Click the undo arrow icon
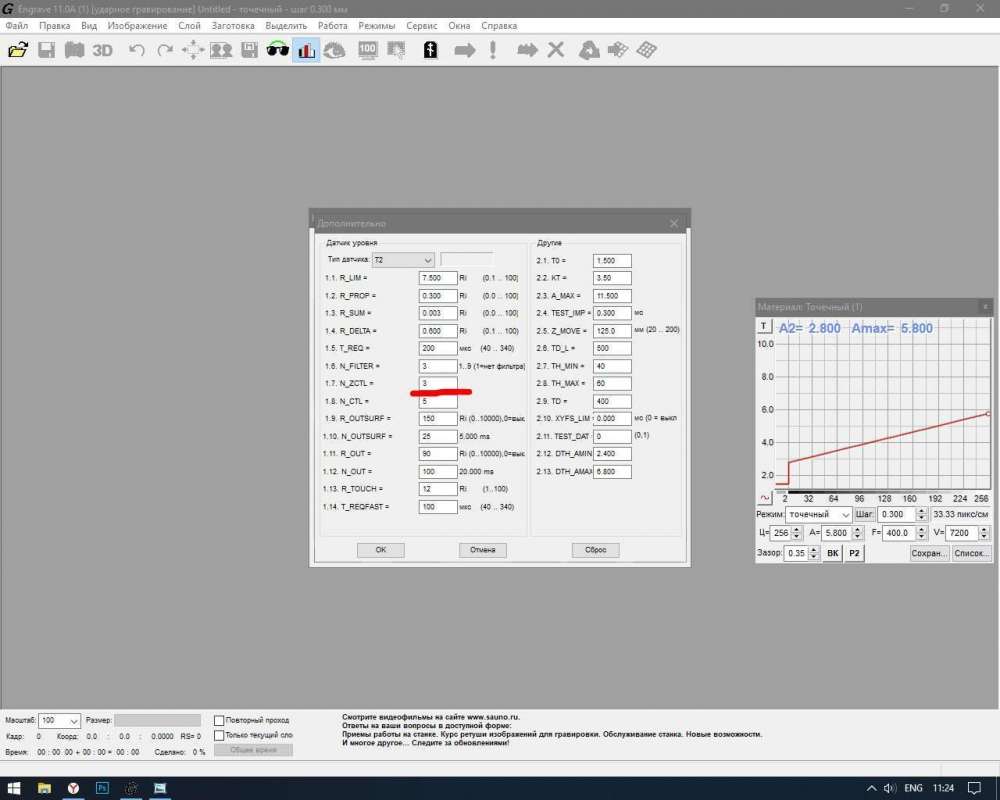 137,50
